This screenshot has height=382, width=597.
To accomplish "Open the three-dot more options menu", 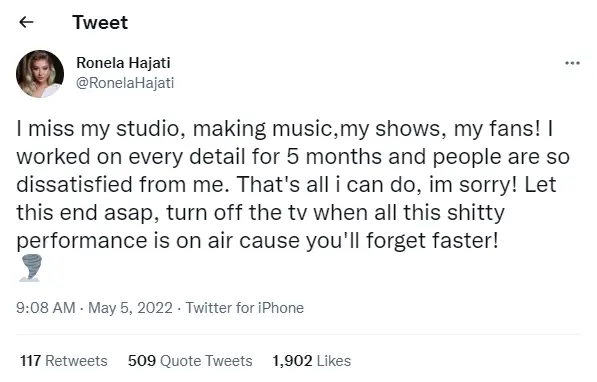I will [x=572, y=63].
